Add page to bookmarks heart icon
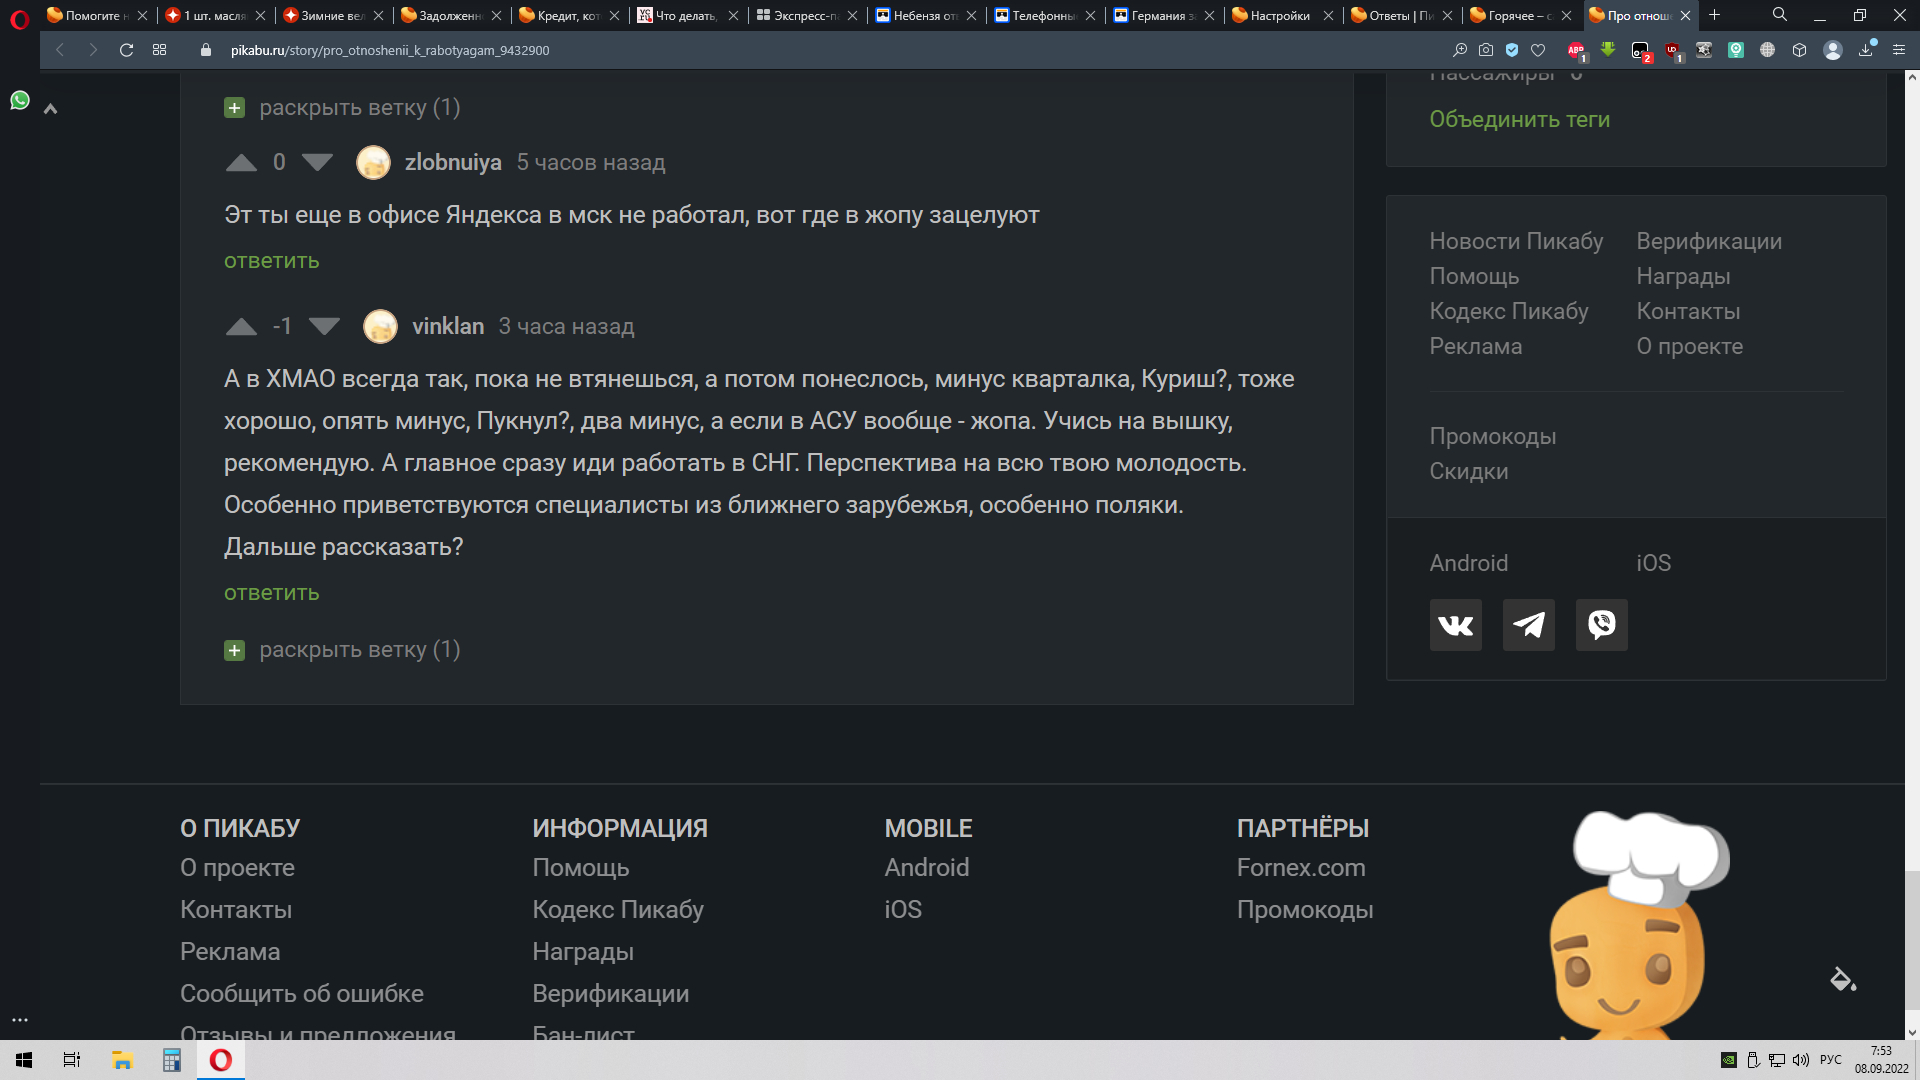The image size is (1920, 1080). point(1538,50)
